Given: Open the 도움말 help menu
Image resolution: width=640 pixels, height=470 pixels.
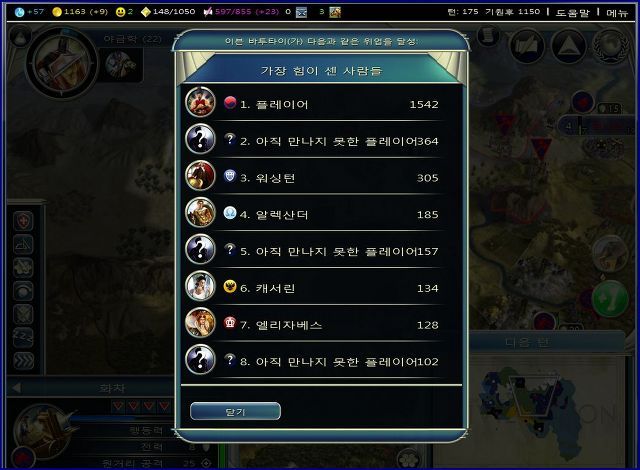Looking at the screenshot, I should 573,12.
